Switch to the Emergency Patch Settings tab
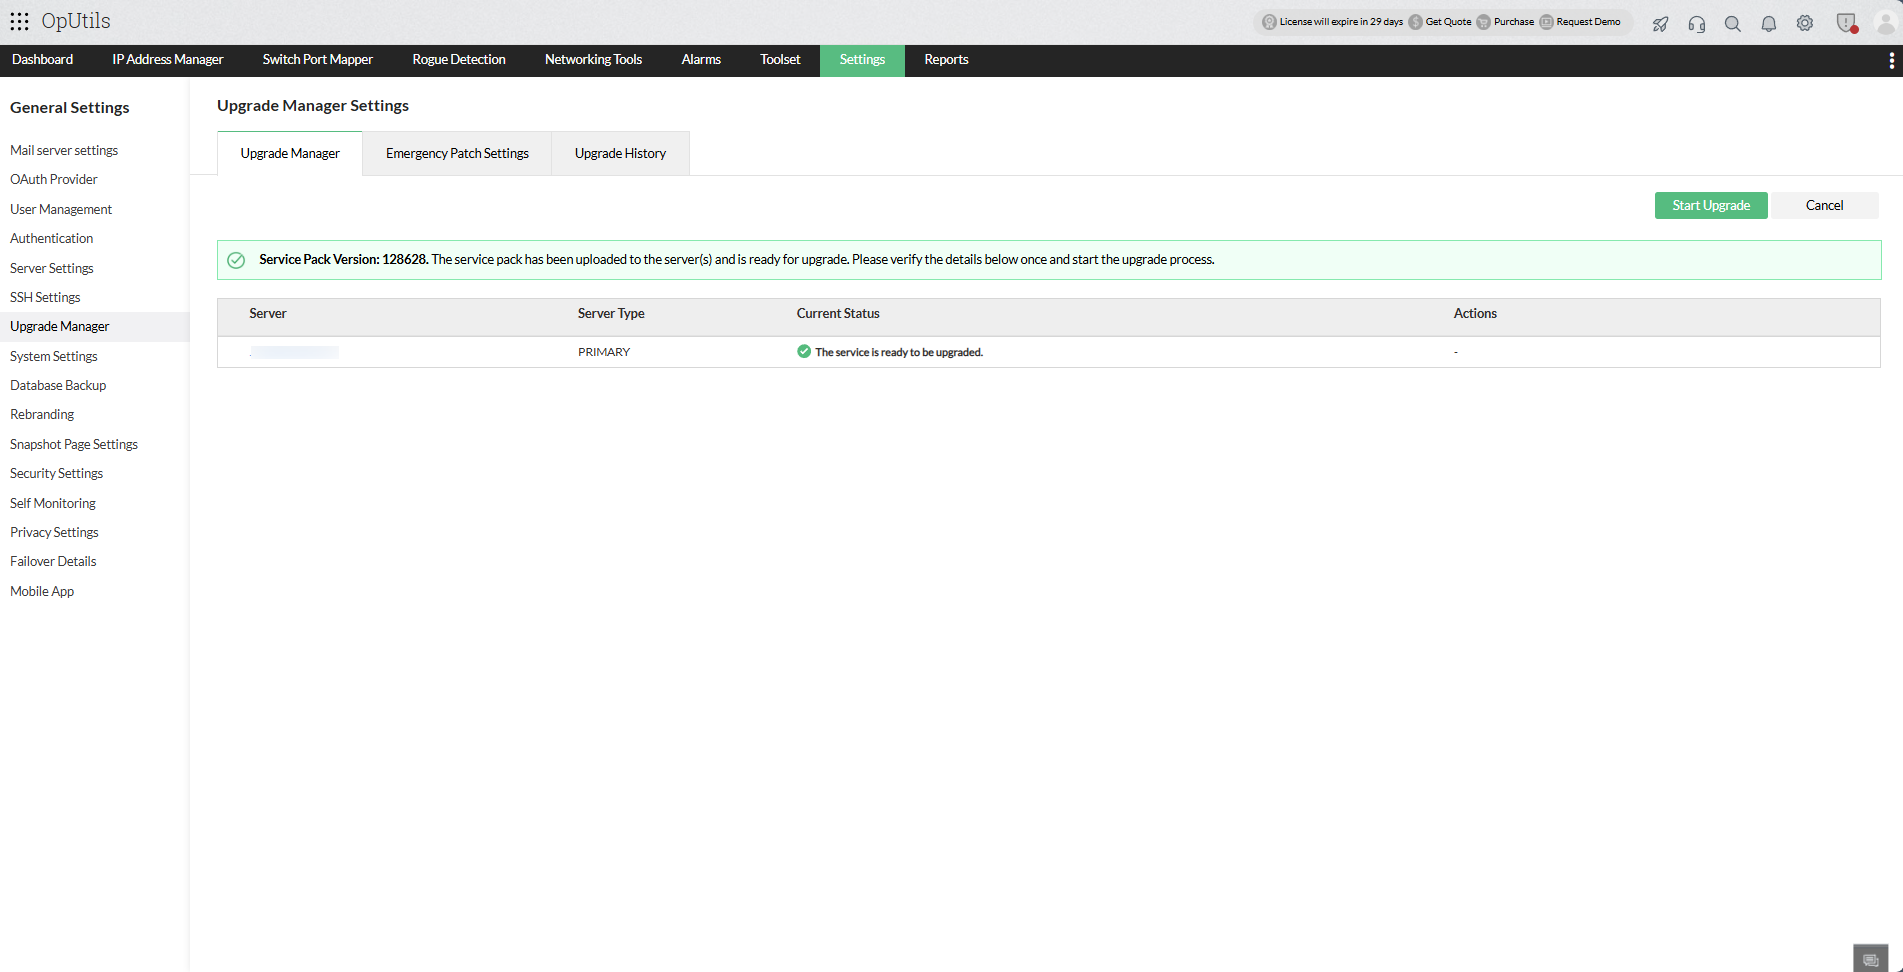This screenshot has width=1903, height=972. coord(457,154)
